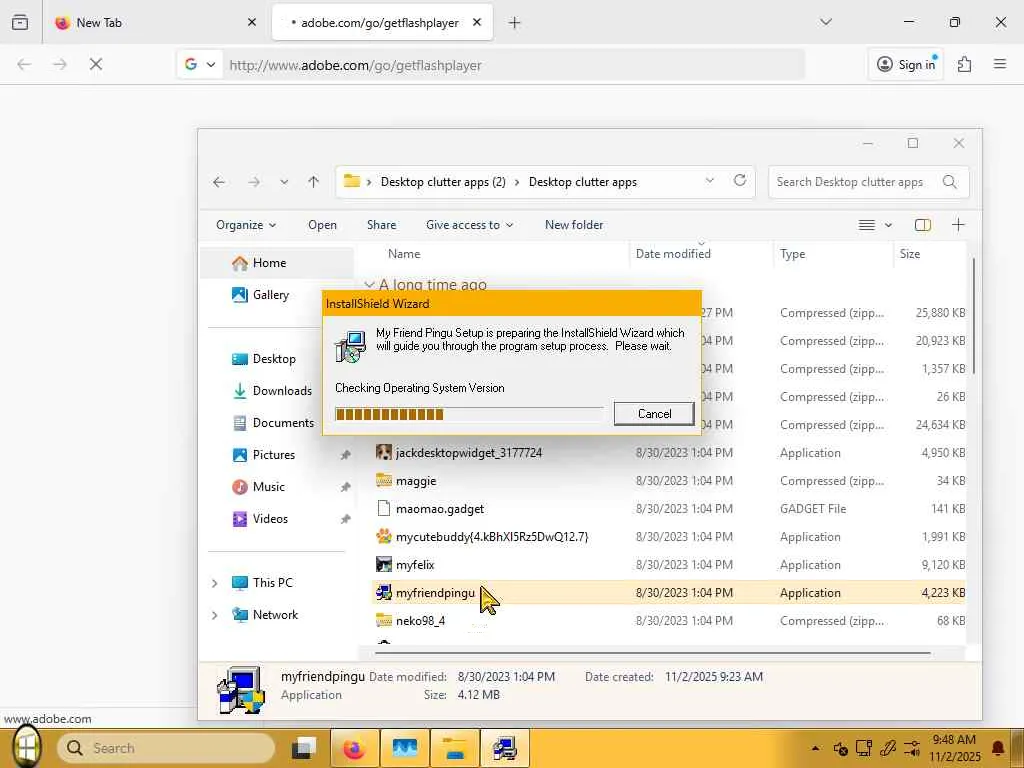Click Open in the Explorer toolbar
This screenshot has width=1024, height=768.
[x=322, y=225]
